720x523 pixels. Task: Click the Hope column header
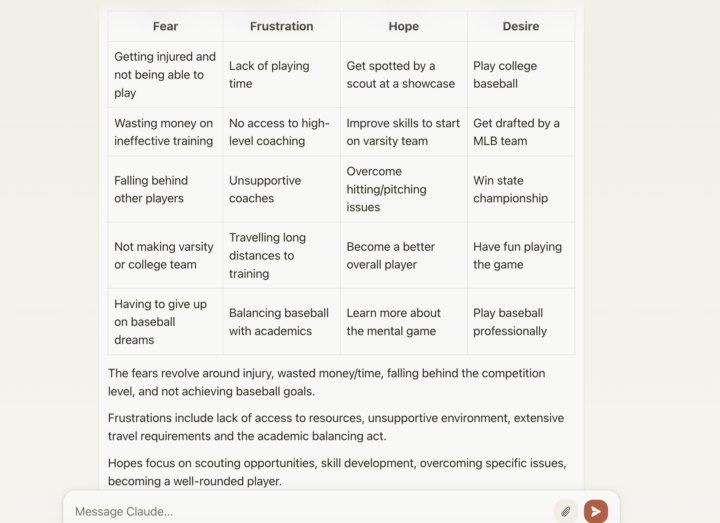pyautogui.click(x=403, y=26)
